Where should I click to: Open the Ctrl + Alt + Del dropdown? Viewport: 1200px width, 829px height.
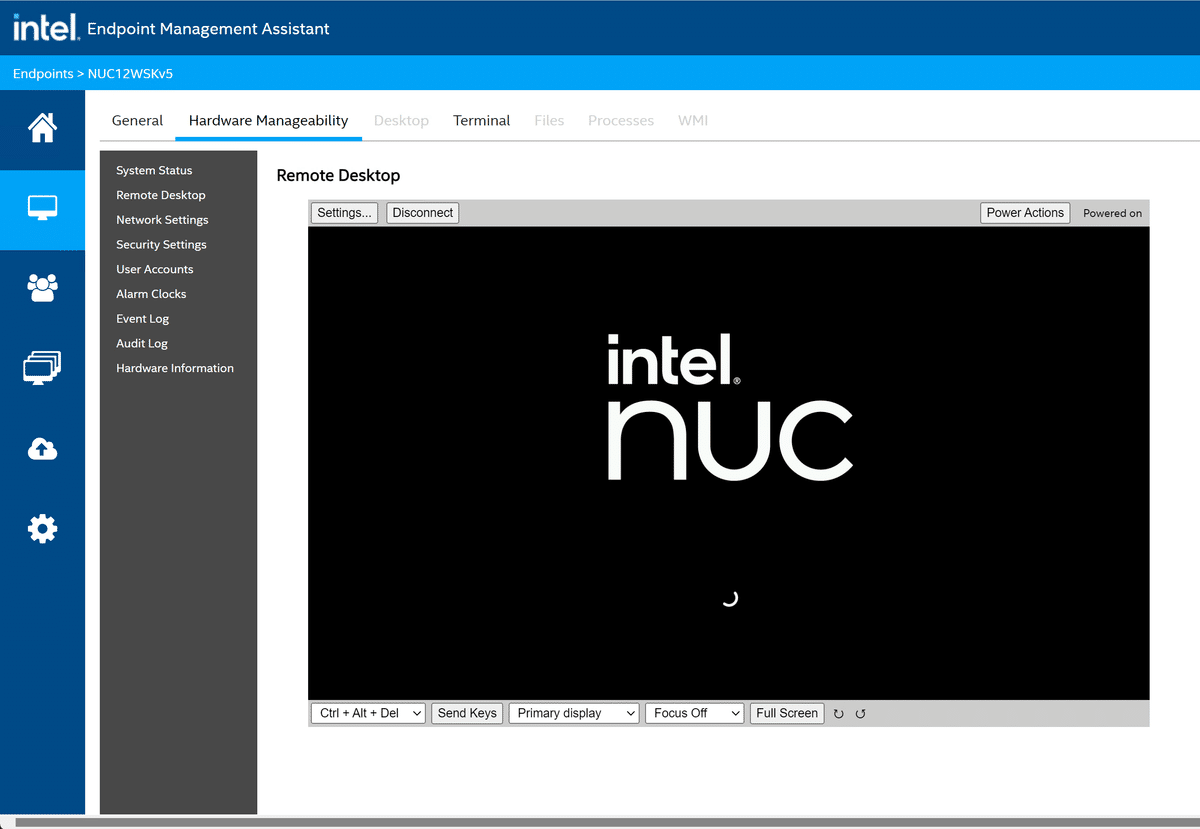pyautogui.click(x=369, y=713)
